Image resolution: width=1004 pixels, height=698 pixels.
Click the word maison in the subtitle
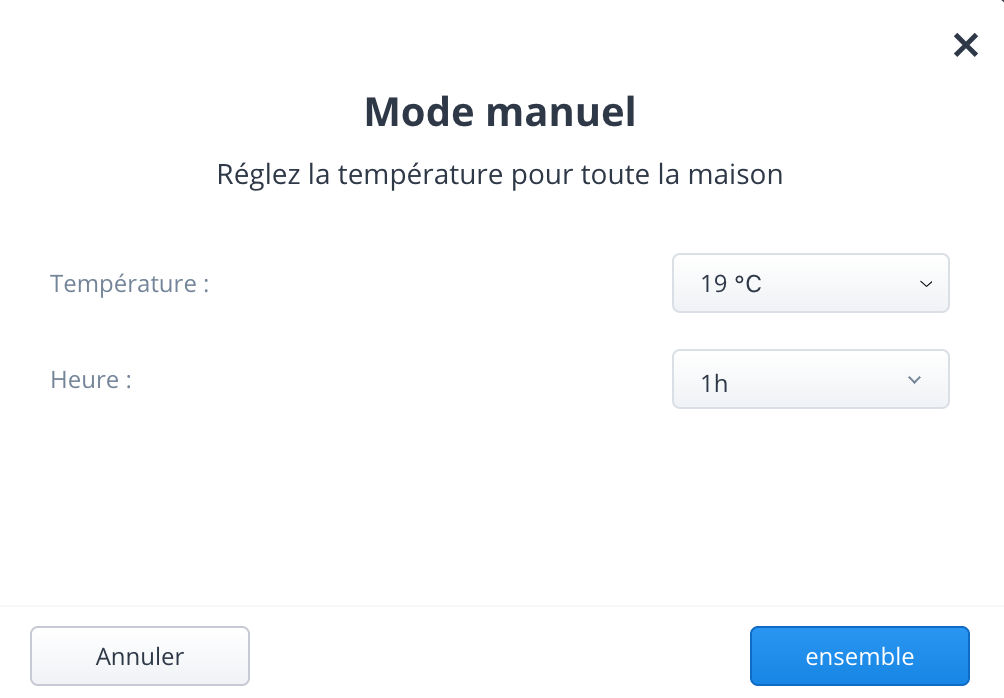(x=735, y=174)
